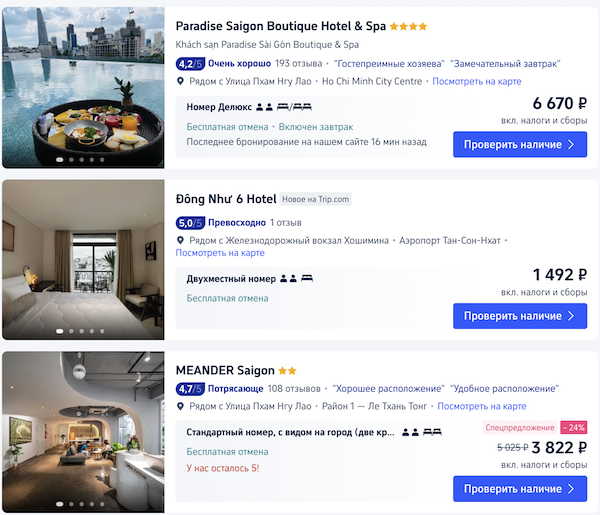Screen dimensions: 600x515
Task: Click MEANDER Saigon two-star rating icons
Action: point(287,370)
